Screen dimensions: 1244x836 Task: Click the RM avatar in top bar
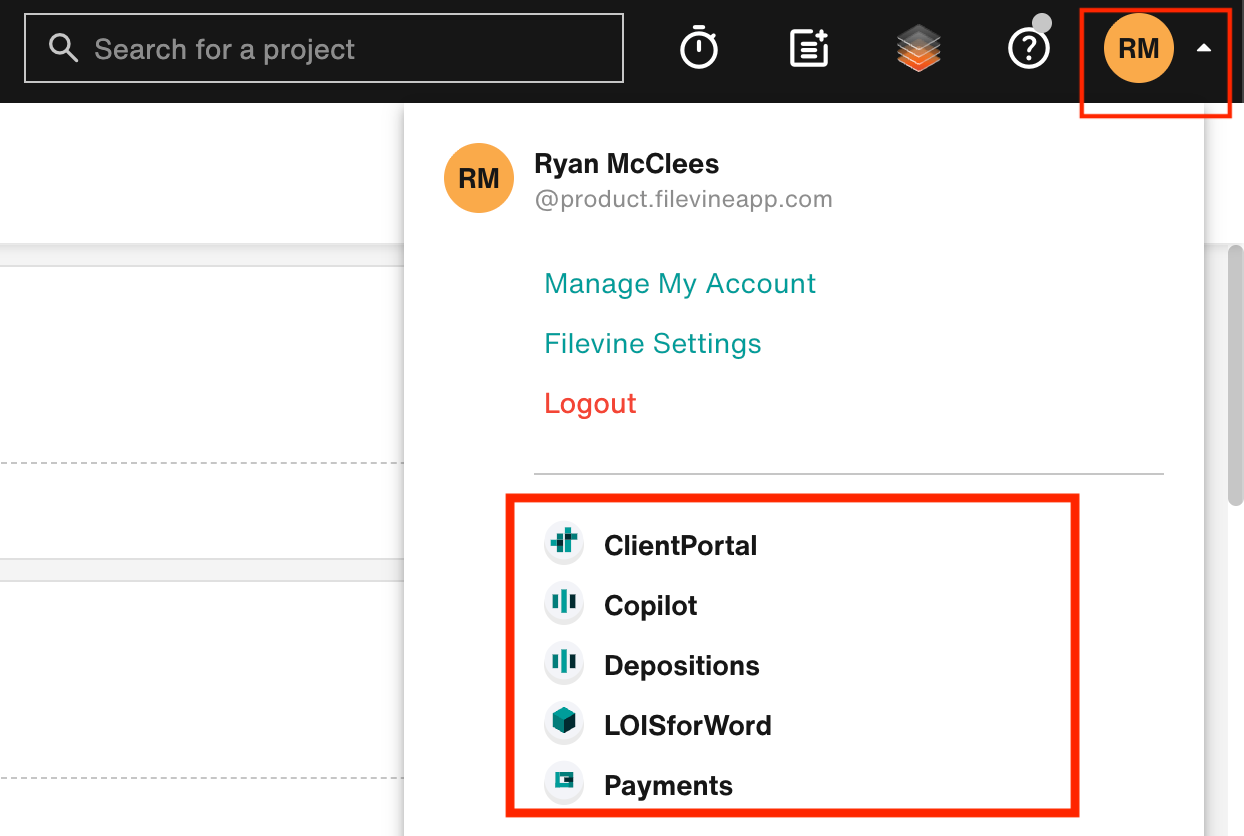pos(1139,47)
